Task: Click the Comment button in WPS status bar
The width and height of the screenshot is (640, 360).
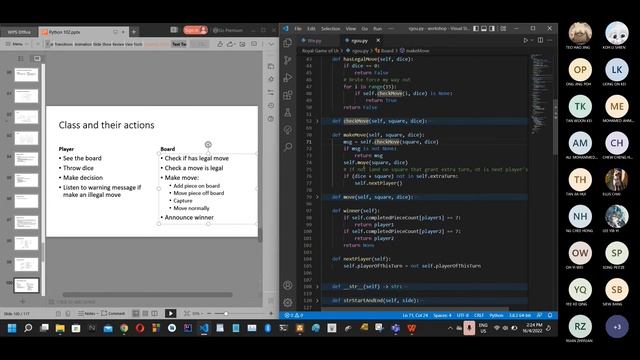Action: [113, 313]
